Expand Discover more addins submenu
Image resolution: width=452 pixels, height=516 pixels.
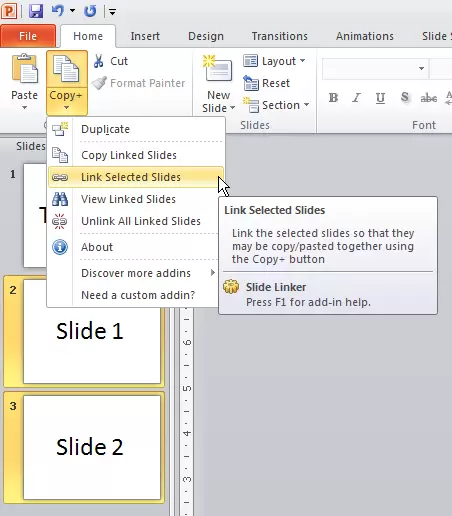[136, 273]
